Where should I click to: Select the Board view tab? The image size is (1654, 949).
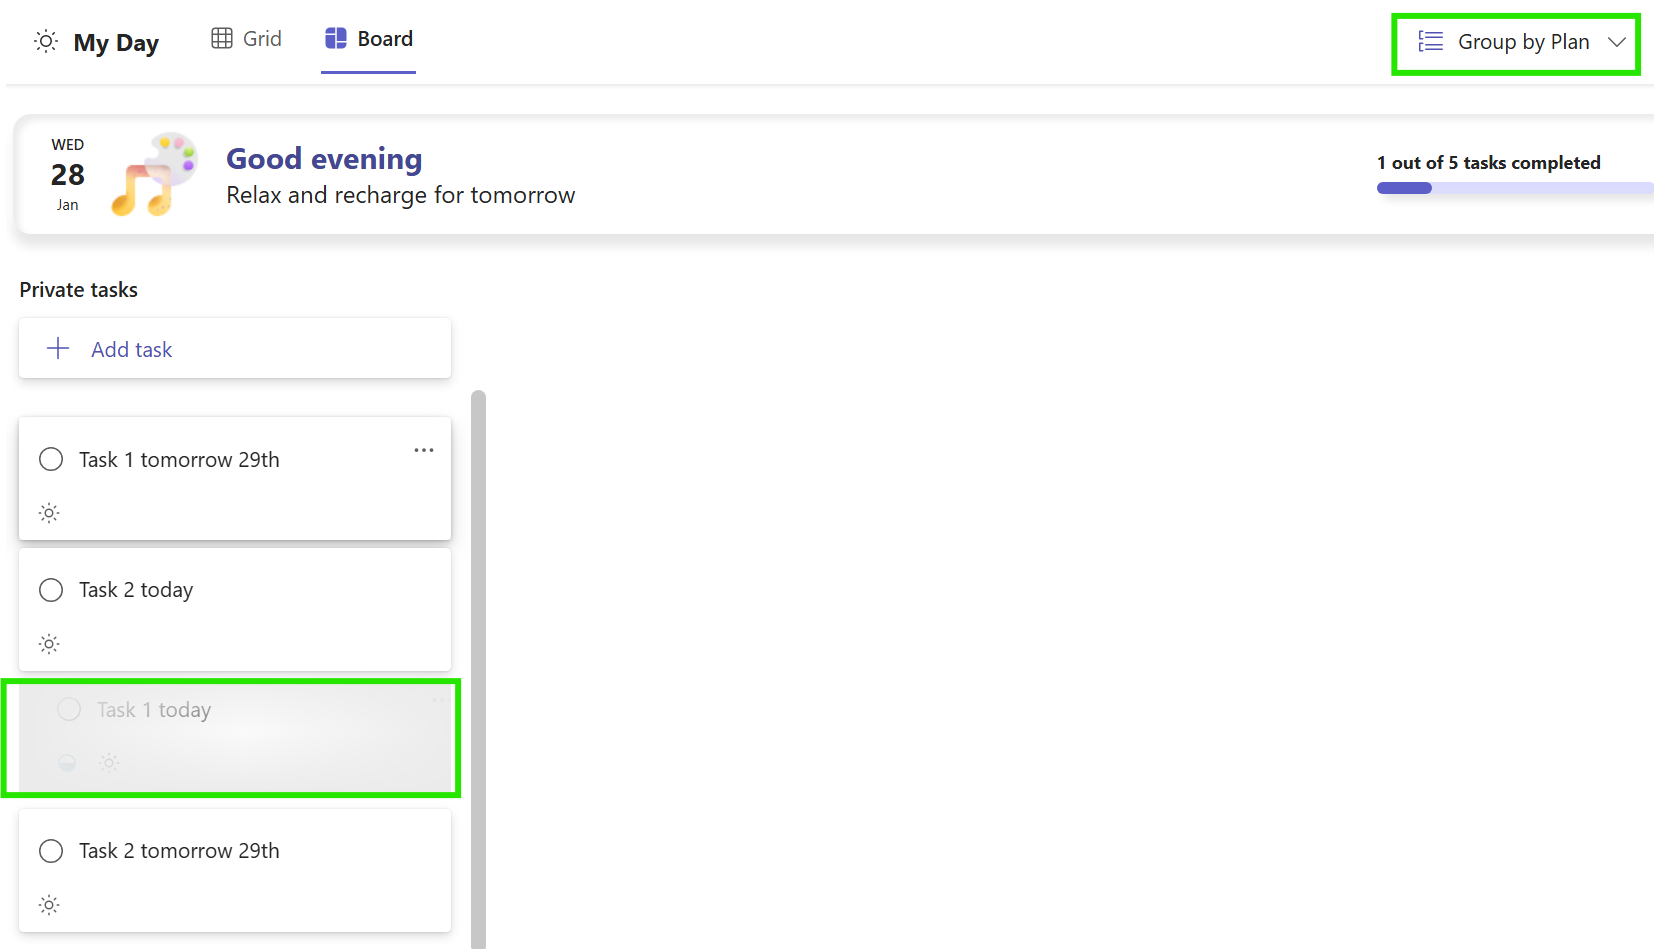point(369,38)
